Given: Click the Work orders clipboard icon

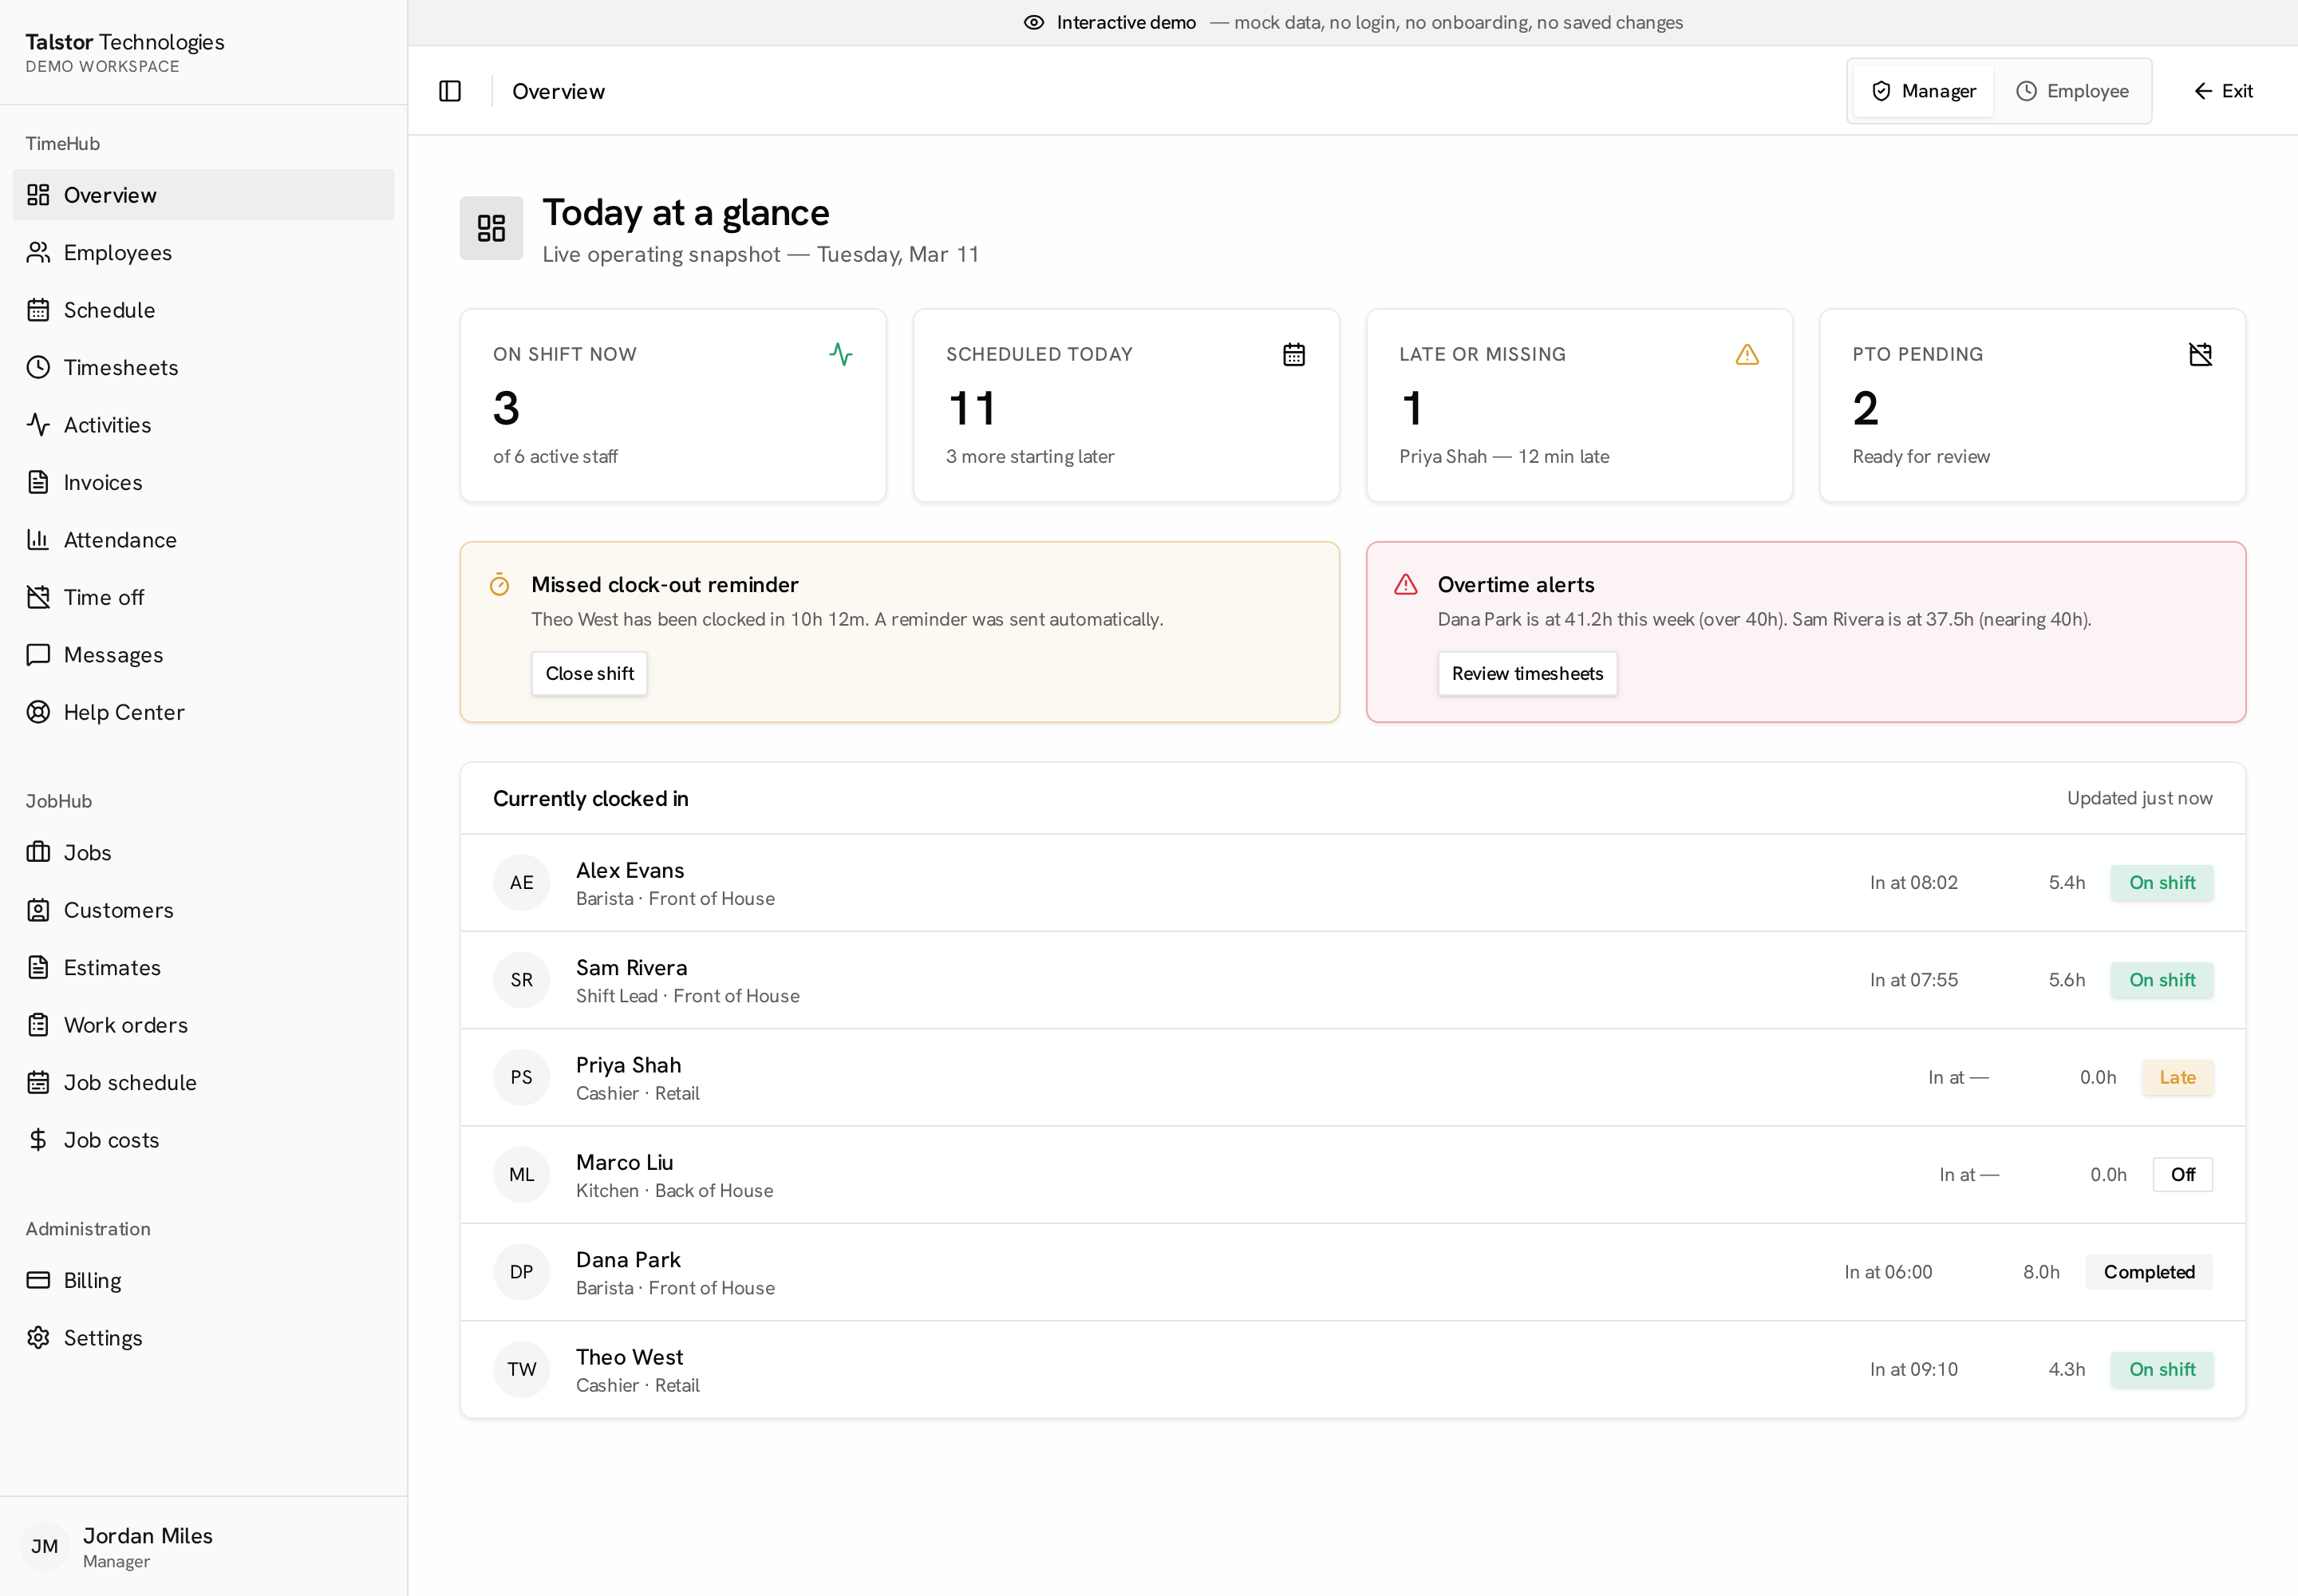Looking at the screenshot, I should tap(38, 1025).
